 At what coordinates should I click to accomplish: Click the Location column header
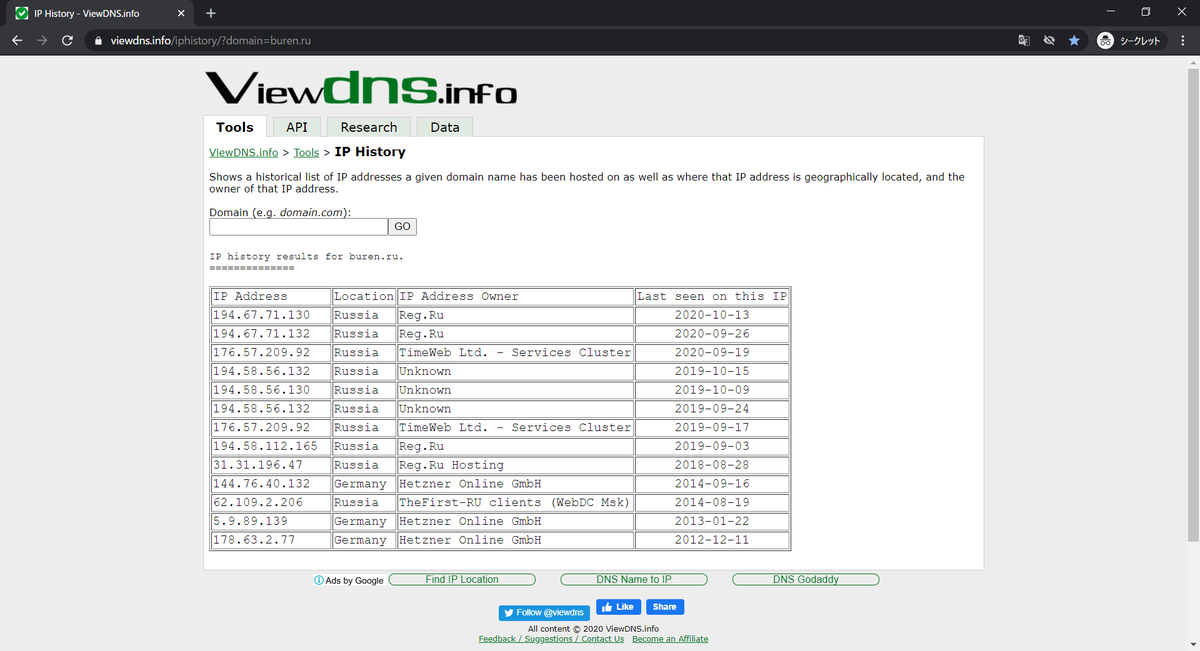click(364, 296)
